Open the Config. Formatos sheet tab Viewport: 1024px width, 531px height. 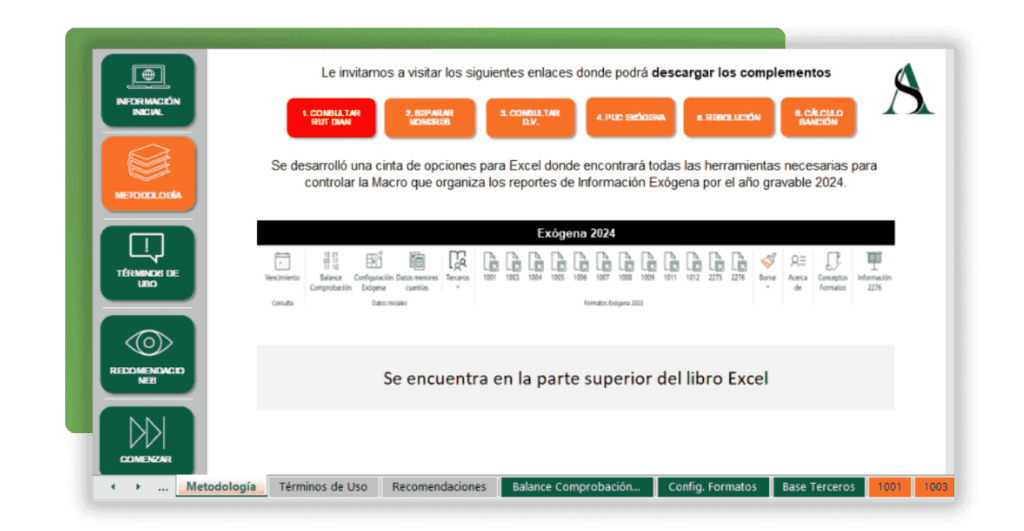(713, 487)
